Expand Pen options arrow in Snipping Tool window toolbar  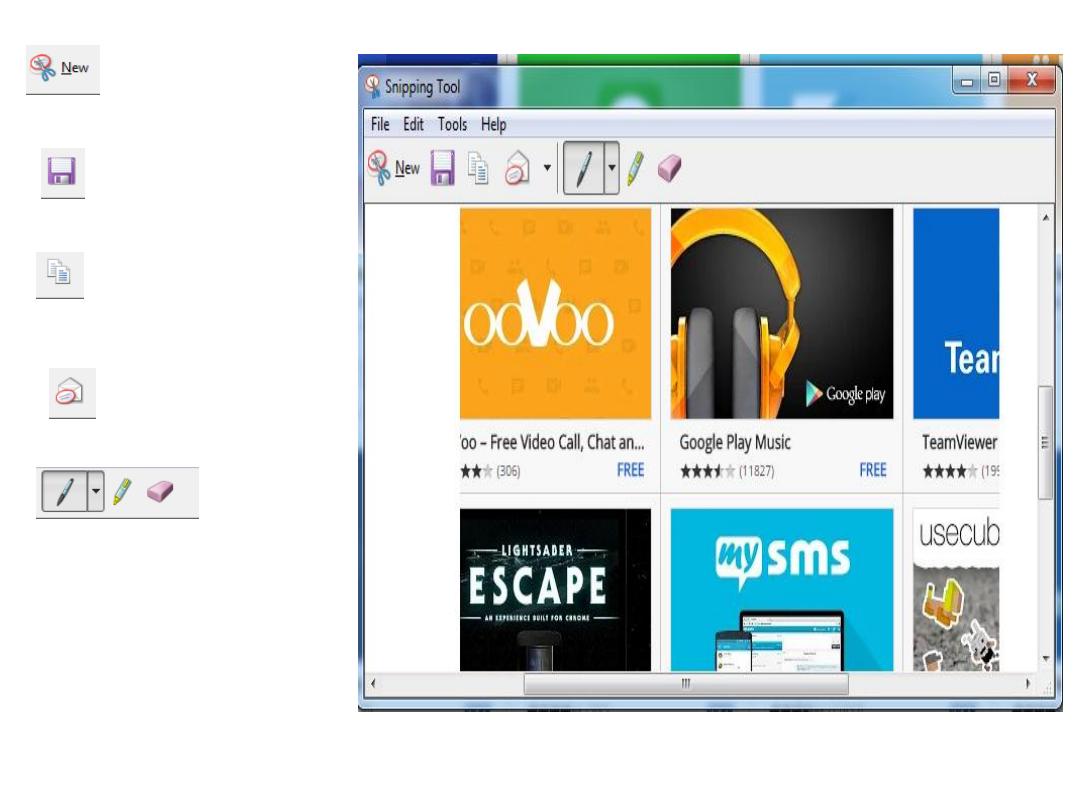[611, 168]
